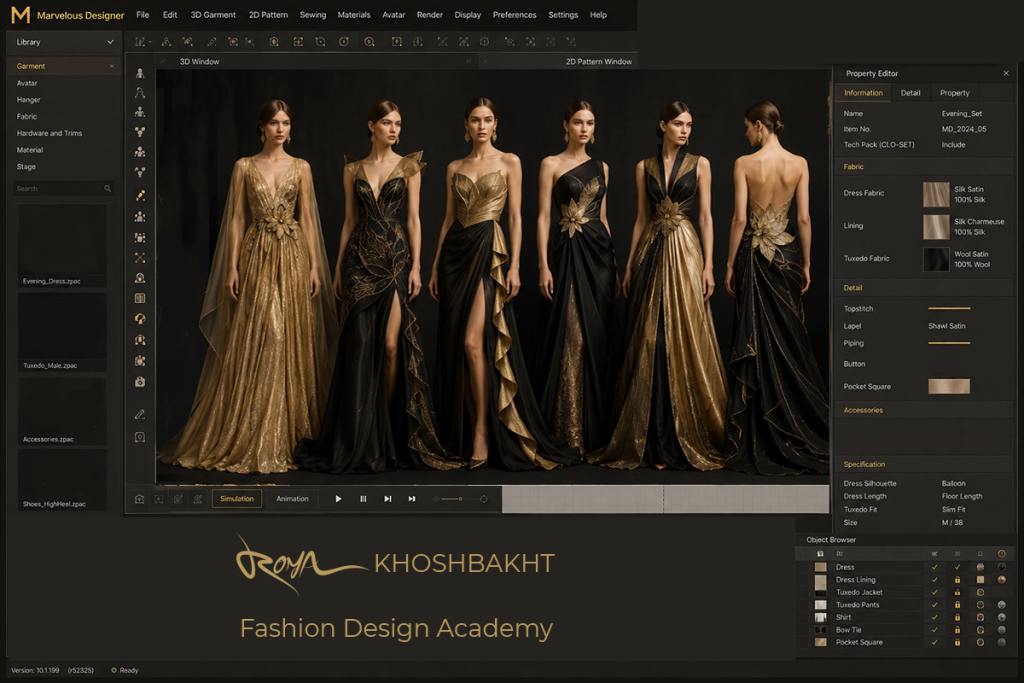Select the pen icon near bottom of left toolbar

coord(140,415)
